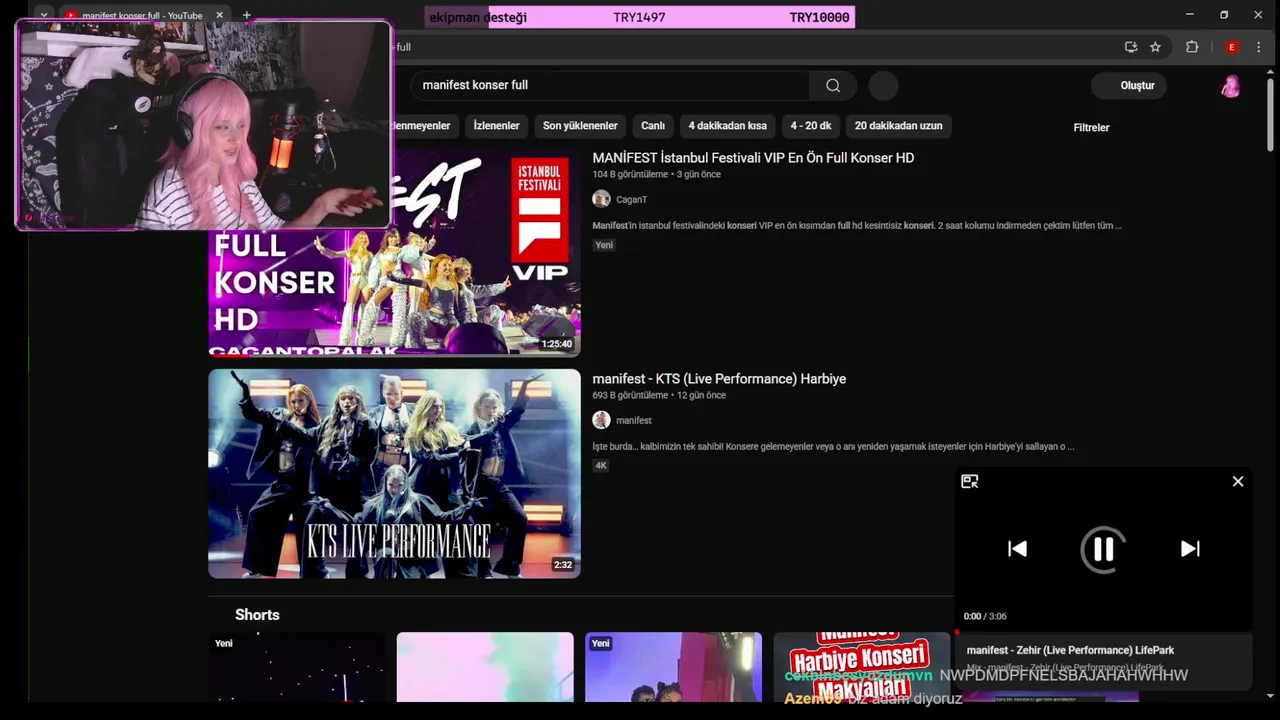
Task: Open the Filtreler filter options
Action: click(1091, 127)
